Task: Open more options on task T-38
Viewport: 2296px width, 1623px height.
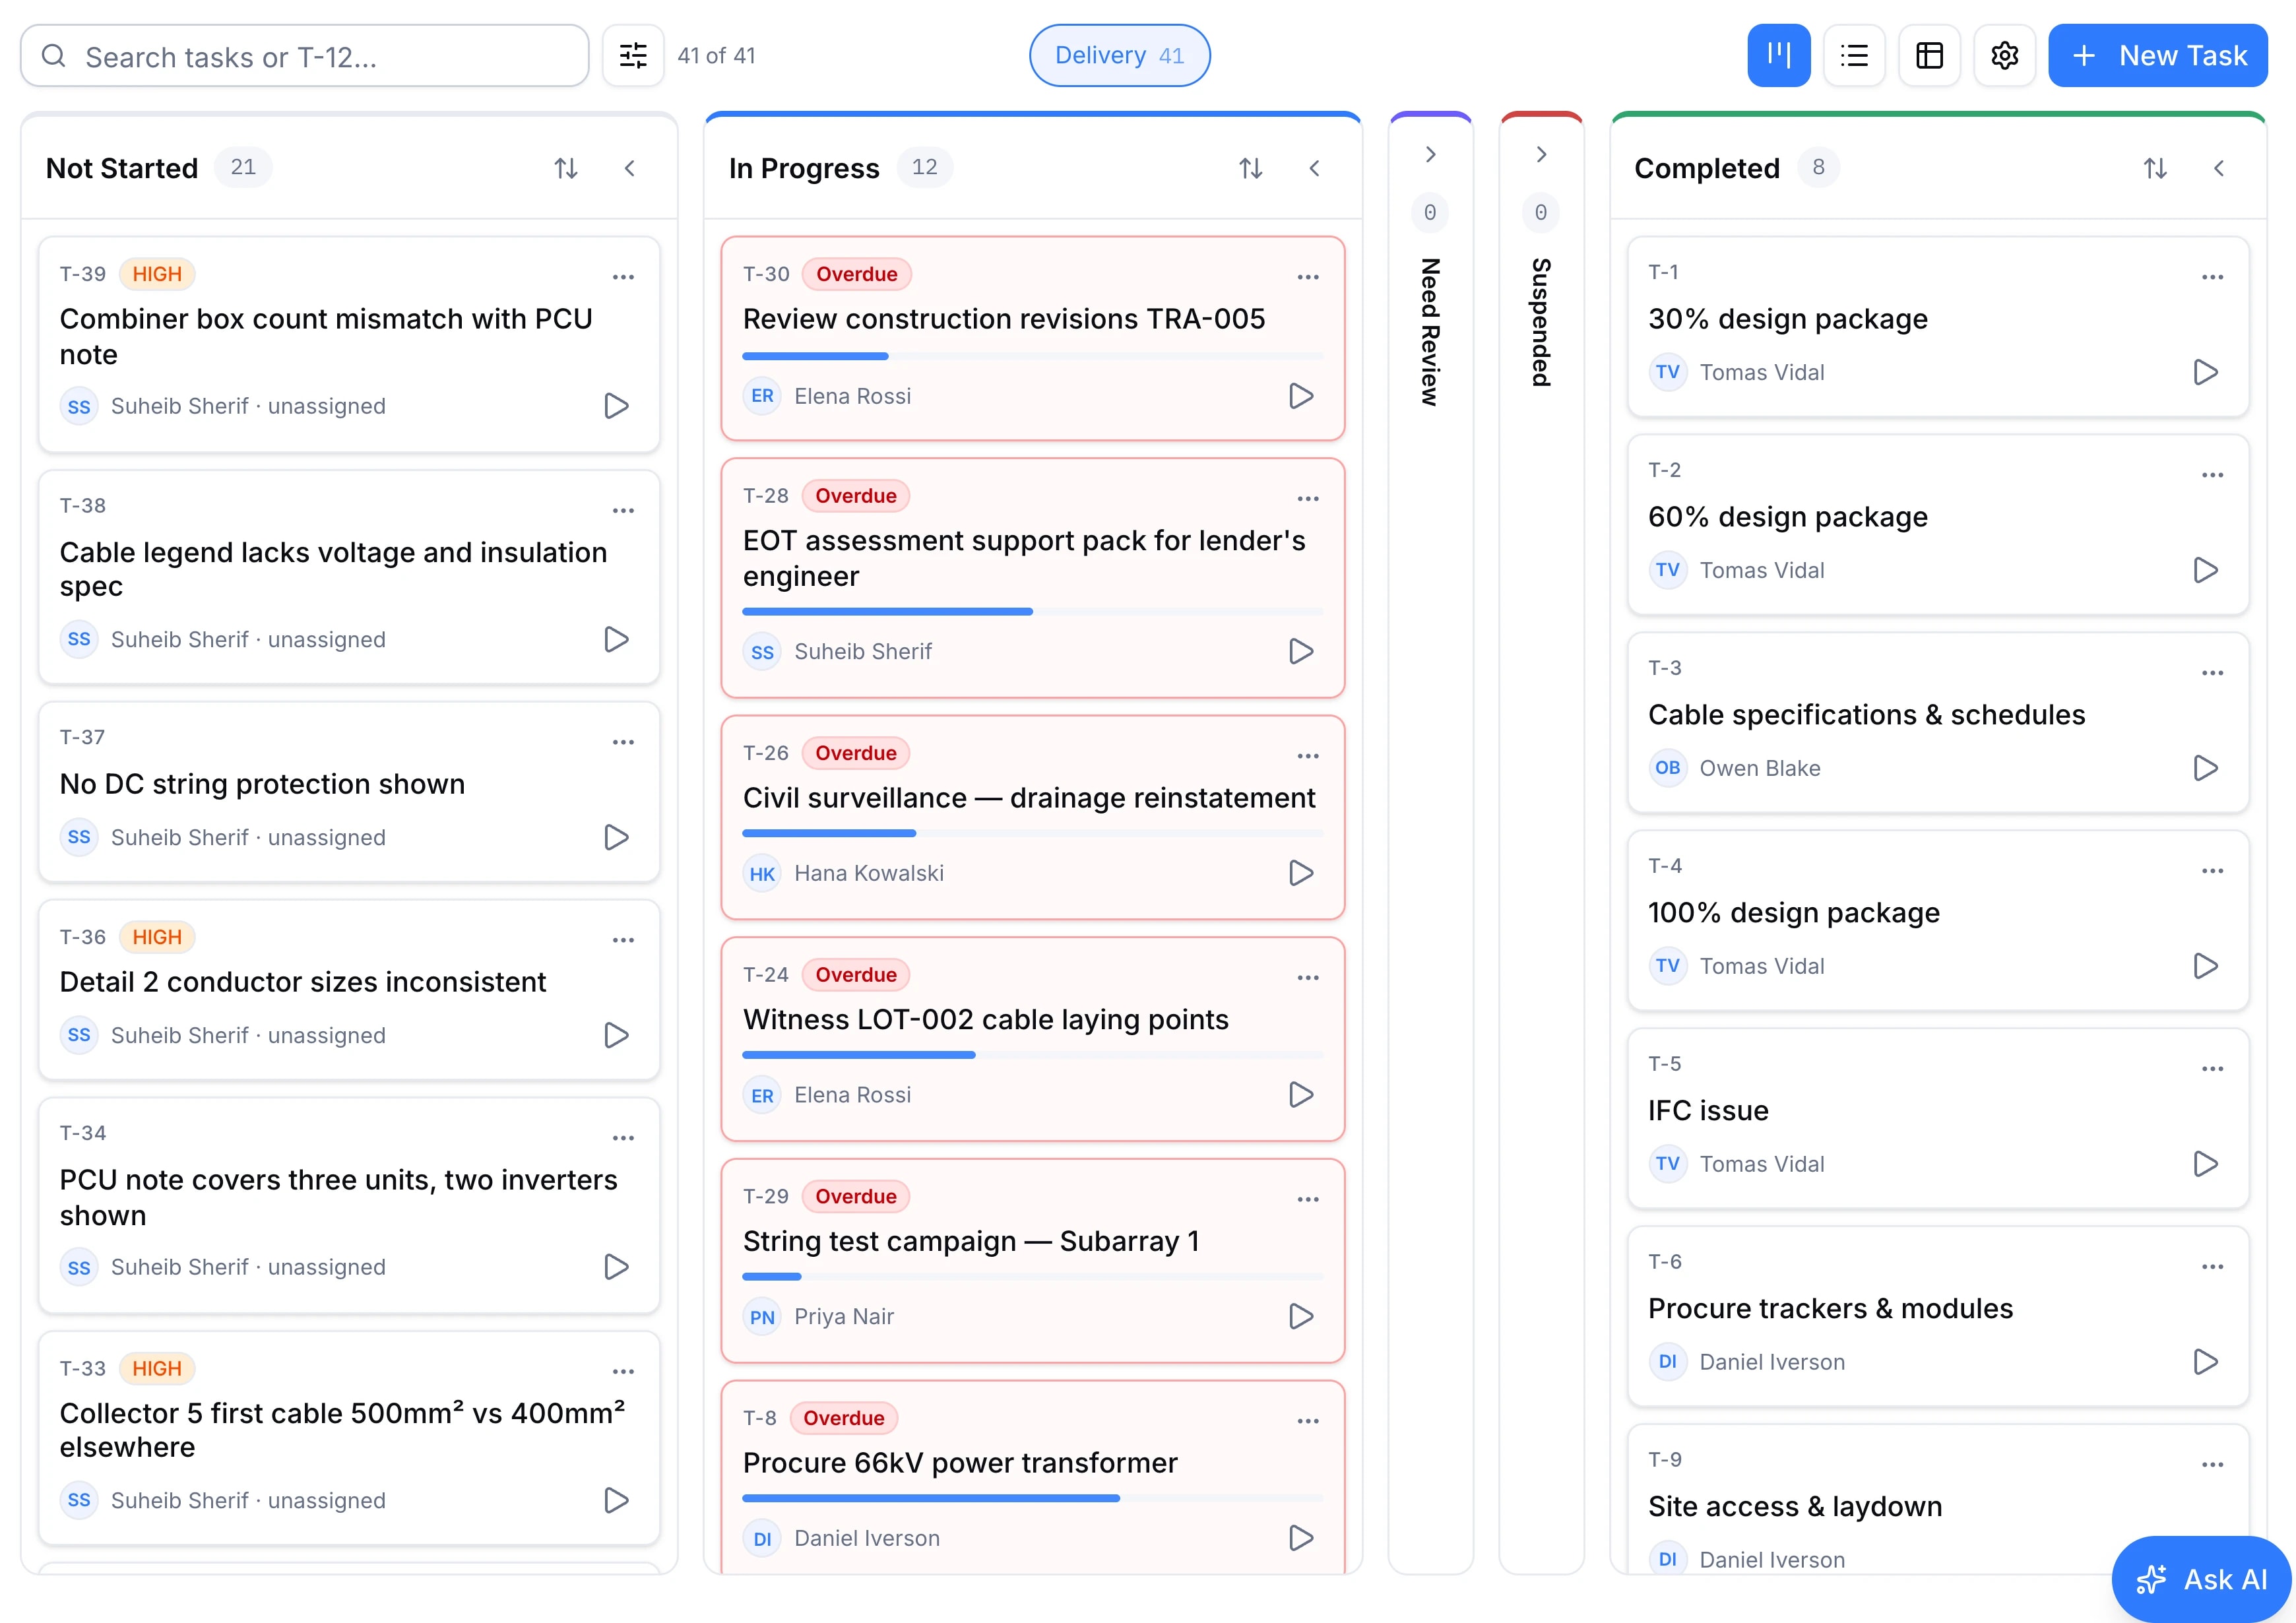Action: pos(623,510)
